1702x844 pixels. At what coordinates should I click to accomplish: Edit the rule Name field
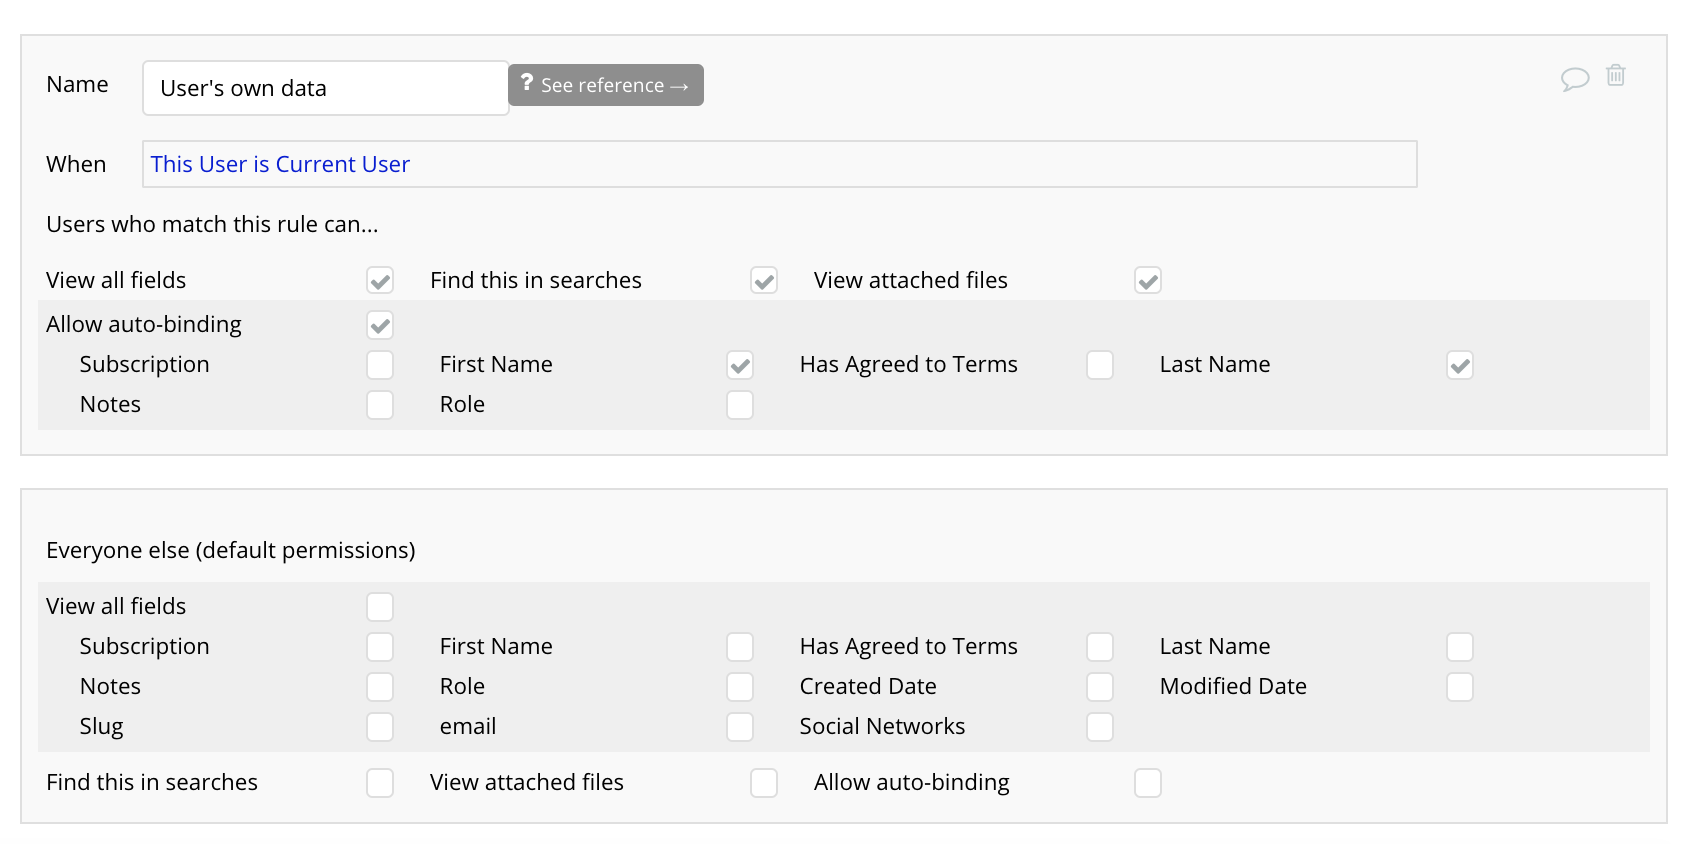coord(326,88)
